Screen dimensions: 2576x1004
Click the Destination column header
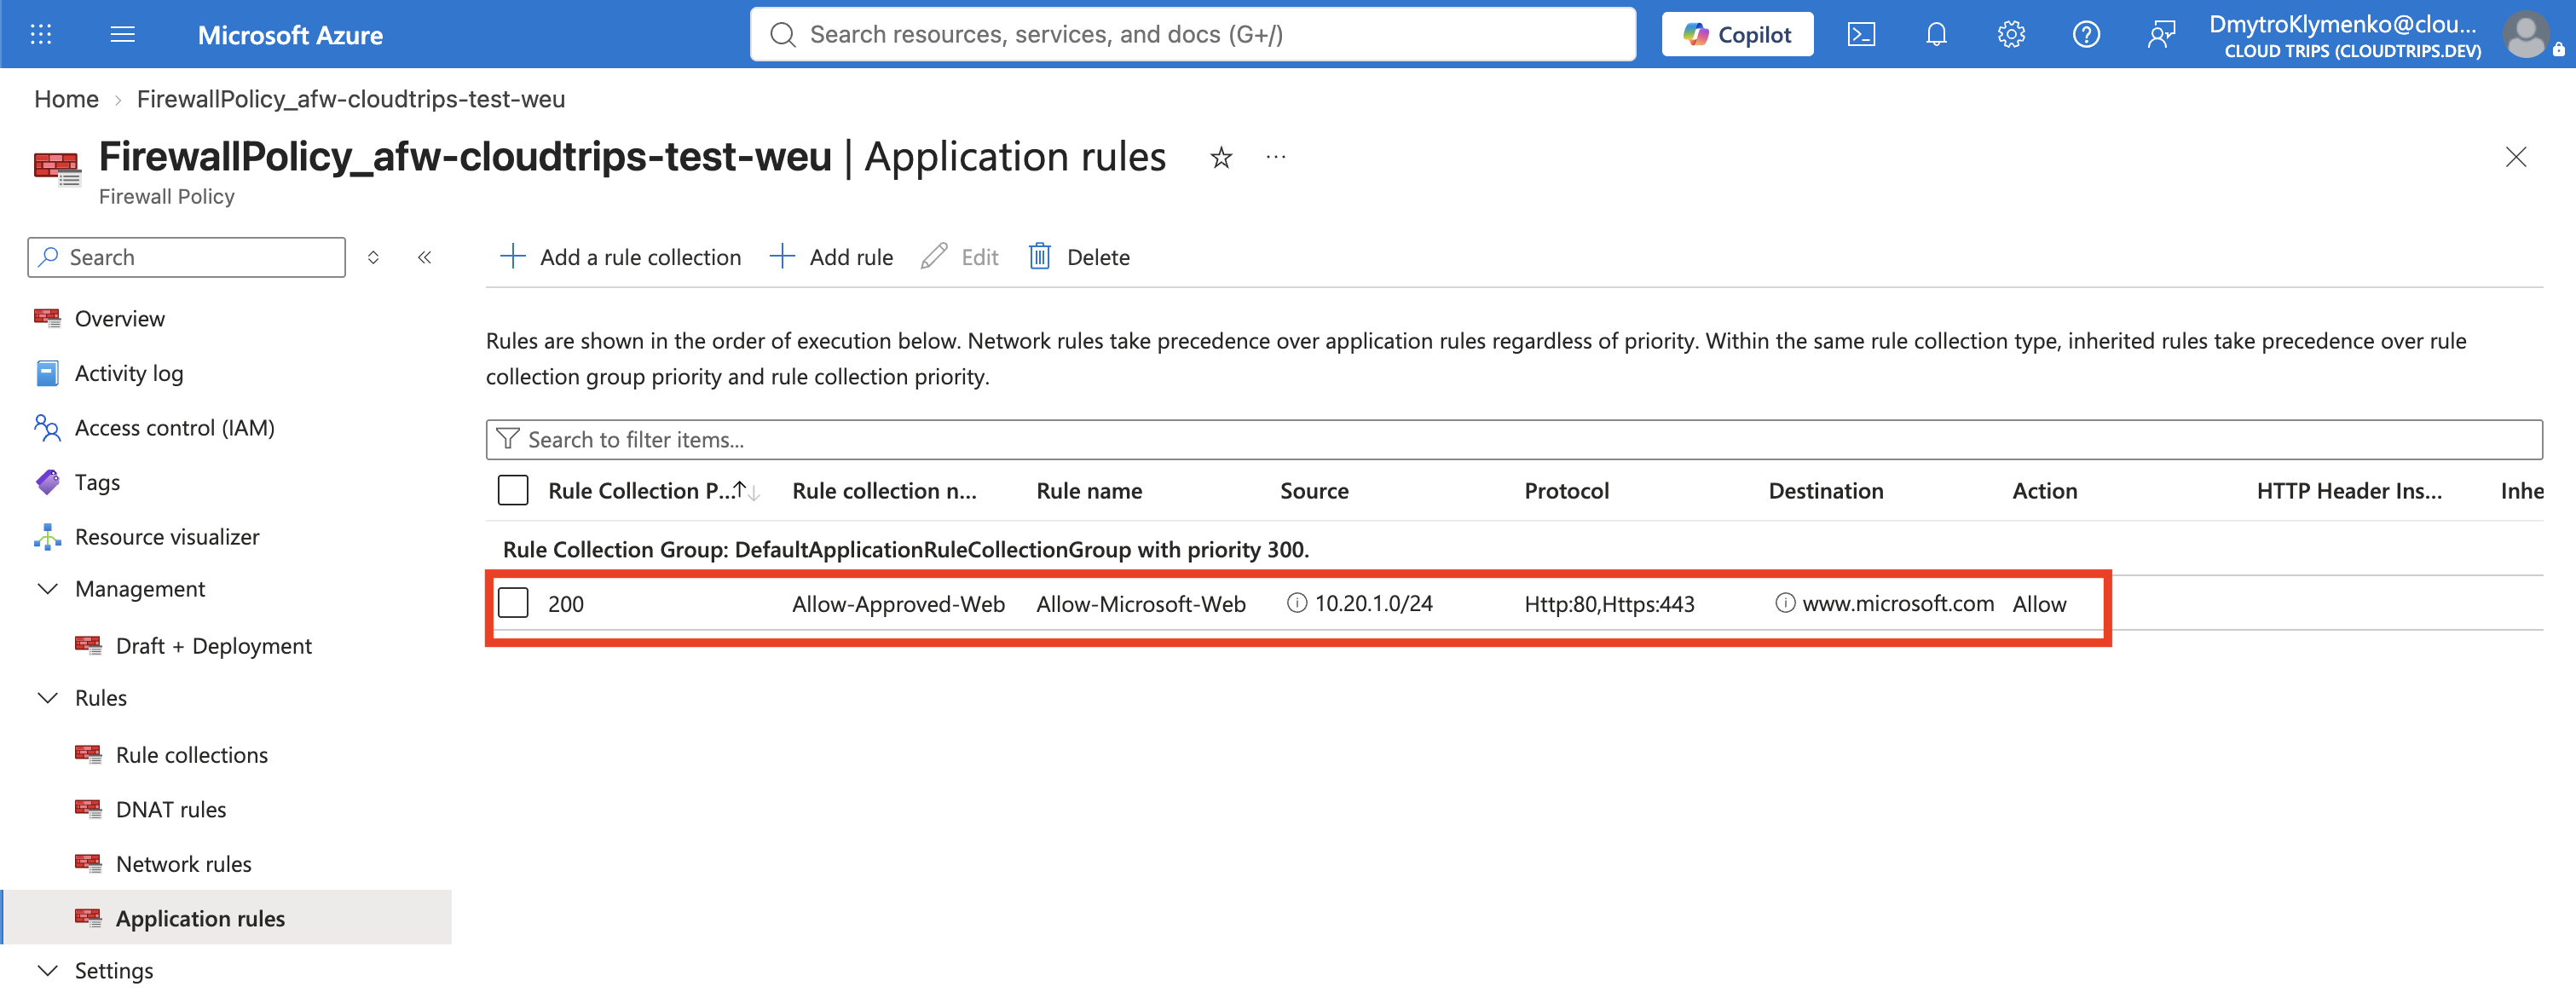click(1825, 491)
